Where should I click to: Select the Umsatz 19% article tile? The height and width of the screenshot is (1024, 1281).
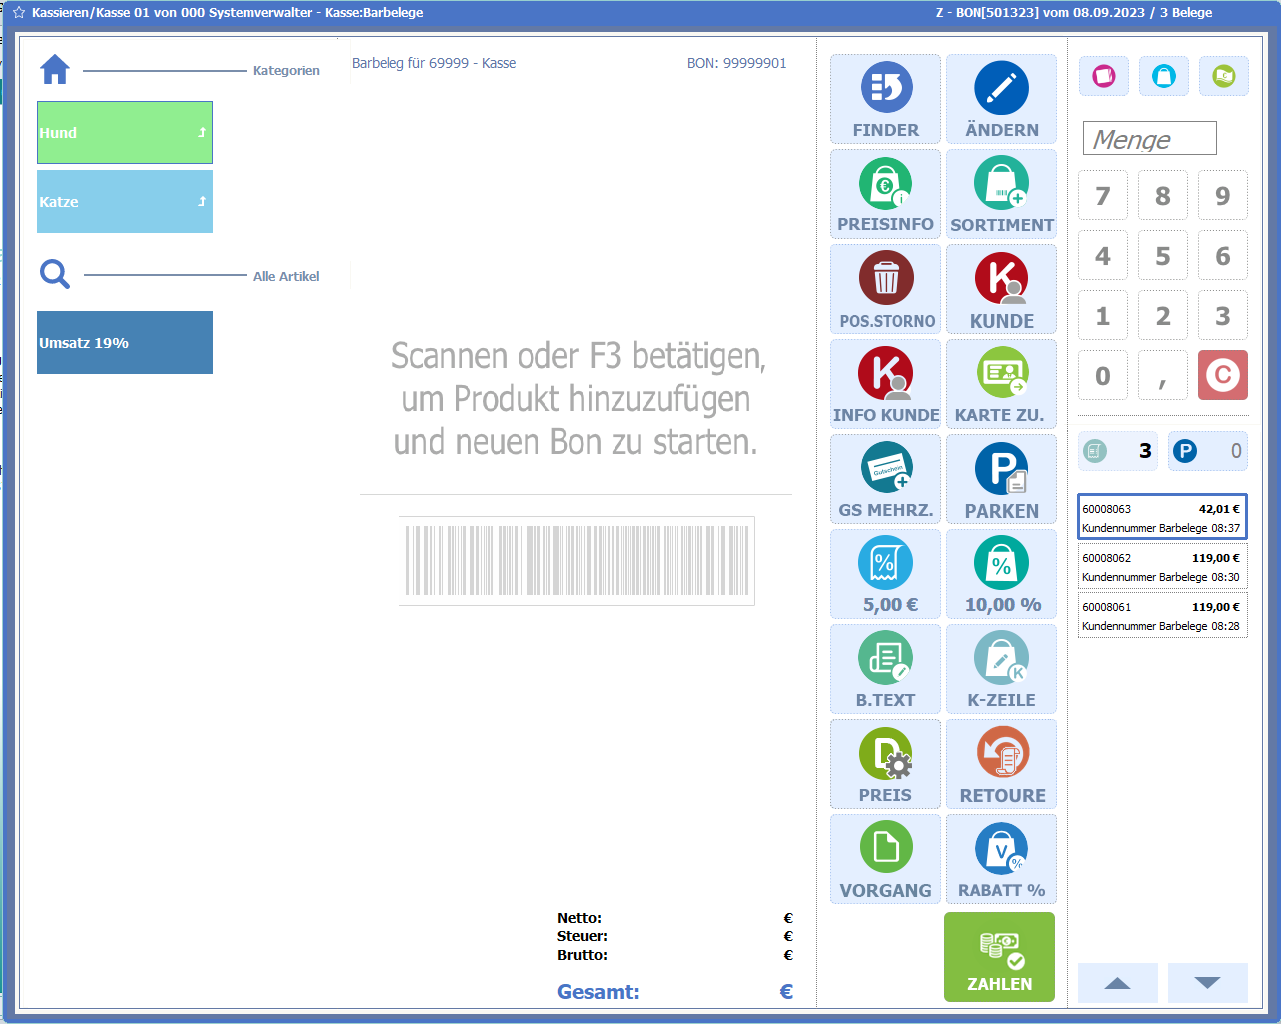point(125,342)
